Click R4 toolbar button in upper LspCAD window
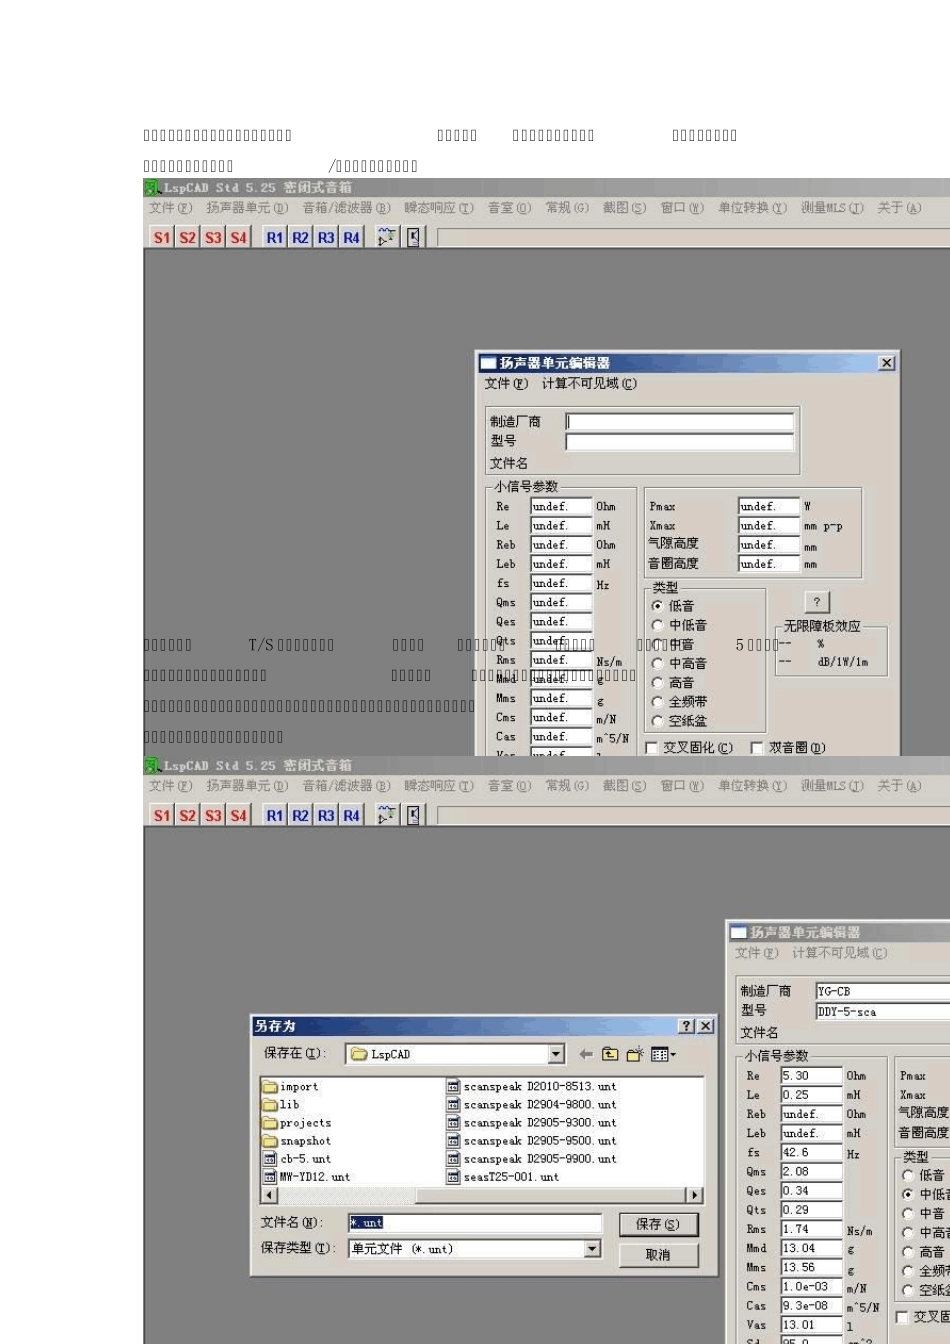 [351, 237]
